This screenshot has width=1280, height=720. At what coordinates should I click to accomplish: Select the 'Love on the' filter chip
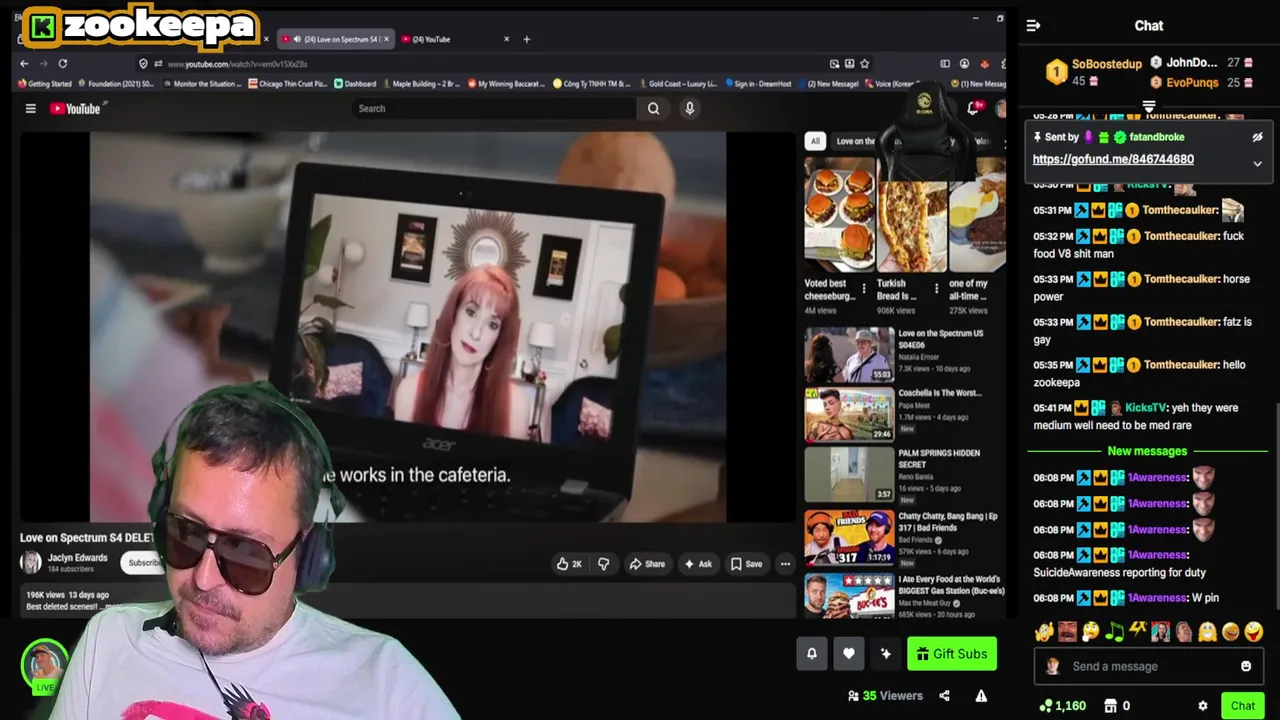855,141
